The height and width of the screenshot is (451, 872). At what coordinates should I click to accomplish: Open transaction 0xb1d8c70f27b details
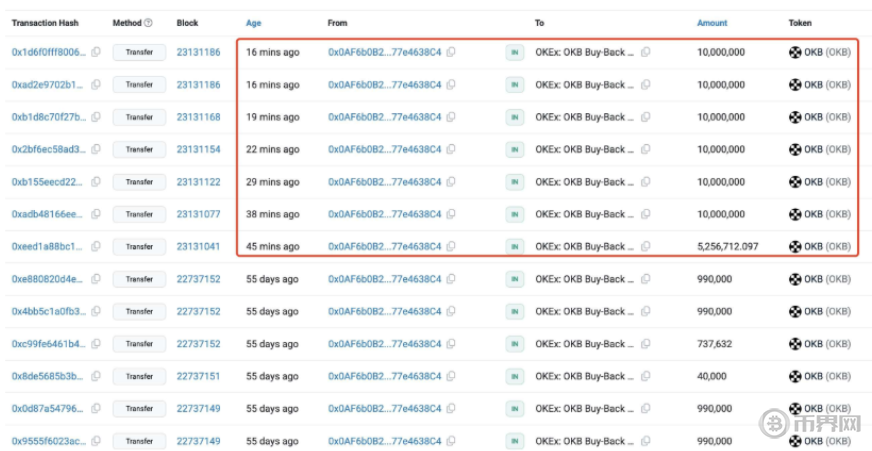(x=48, y=117)
